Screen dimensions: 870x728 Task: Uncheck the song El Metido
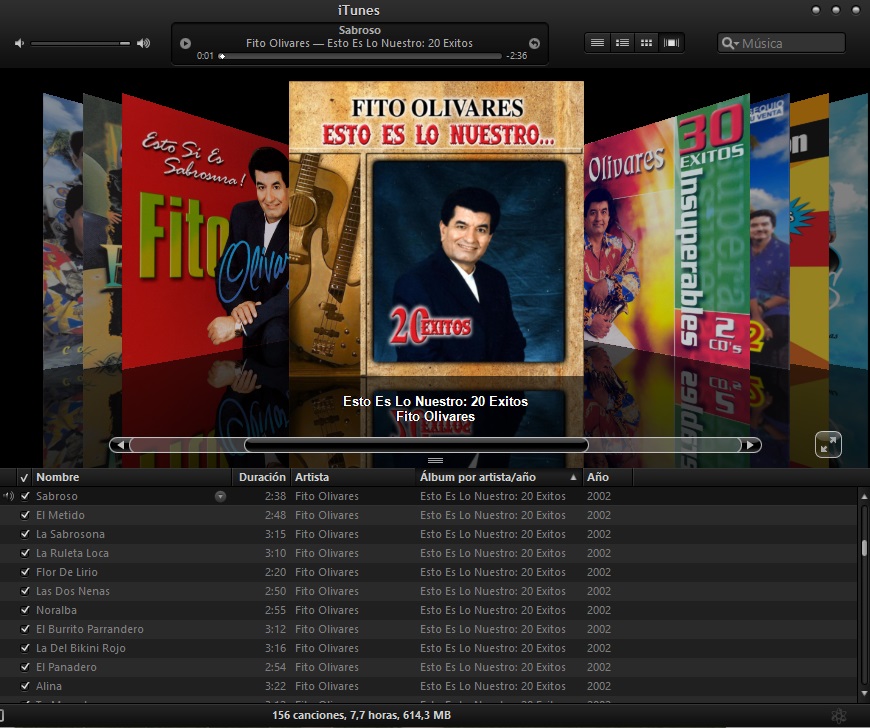[24, 515]
